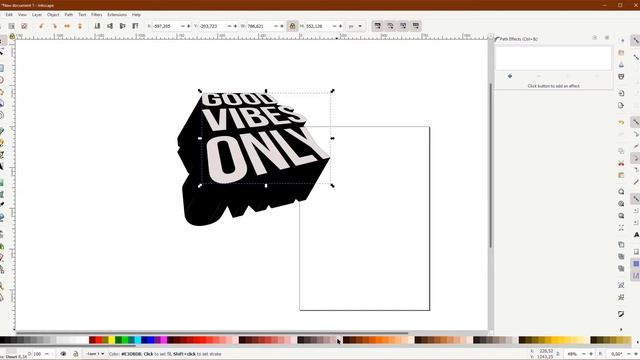Toggle current layer visibility eye

[x=63, y=354]
